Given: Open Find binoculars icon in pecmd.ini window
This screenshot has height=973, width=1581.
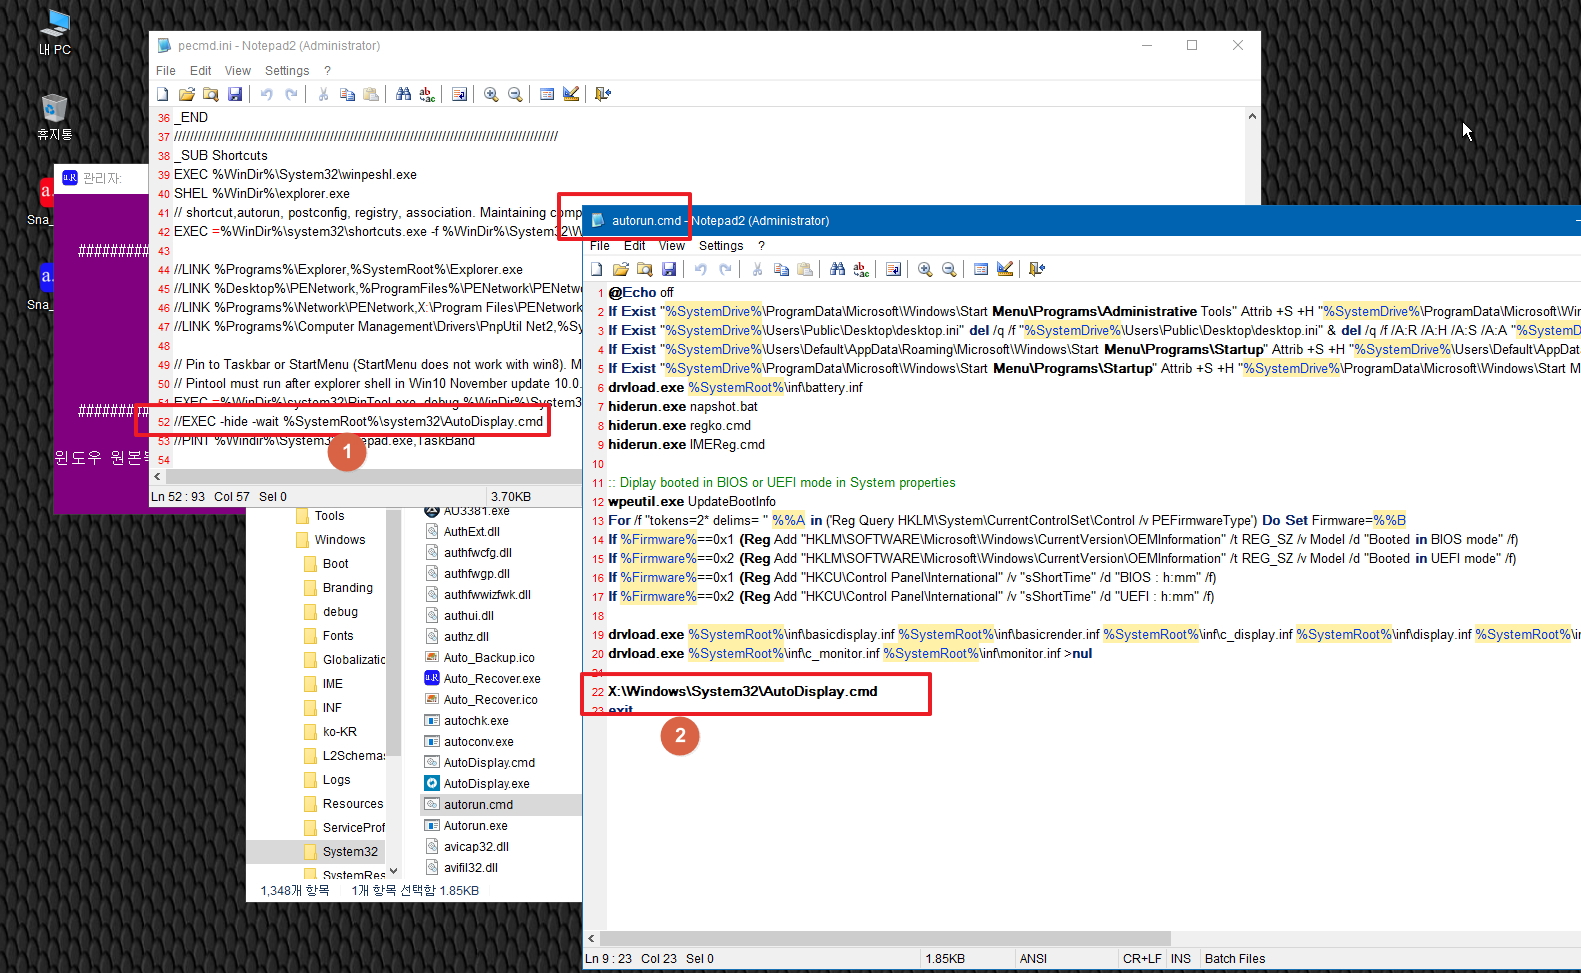Looking at the screenshot, I should click(x=403, y=94).
